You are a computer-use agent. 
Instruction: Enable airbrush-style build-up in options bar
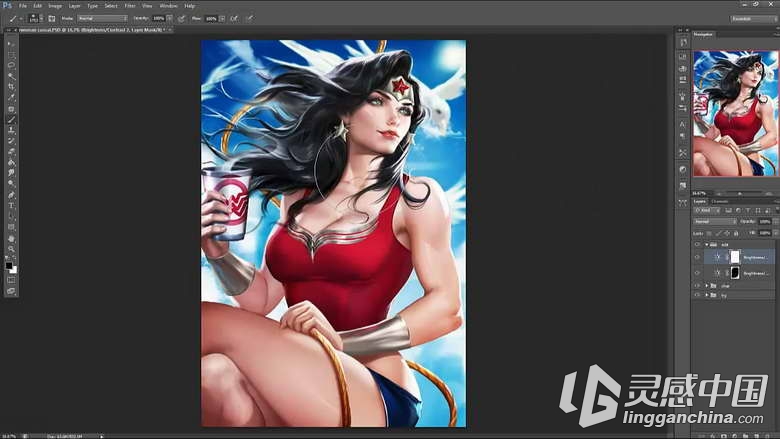(234, 18)
